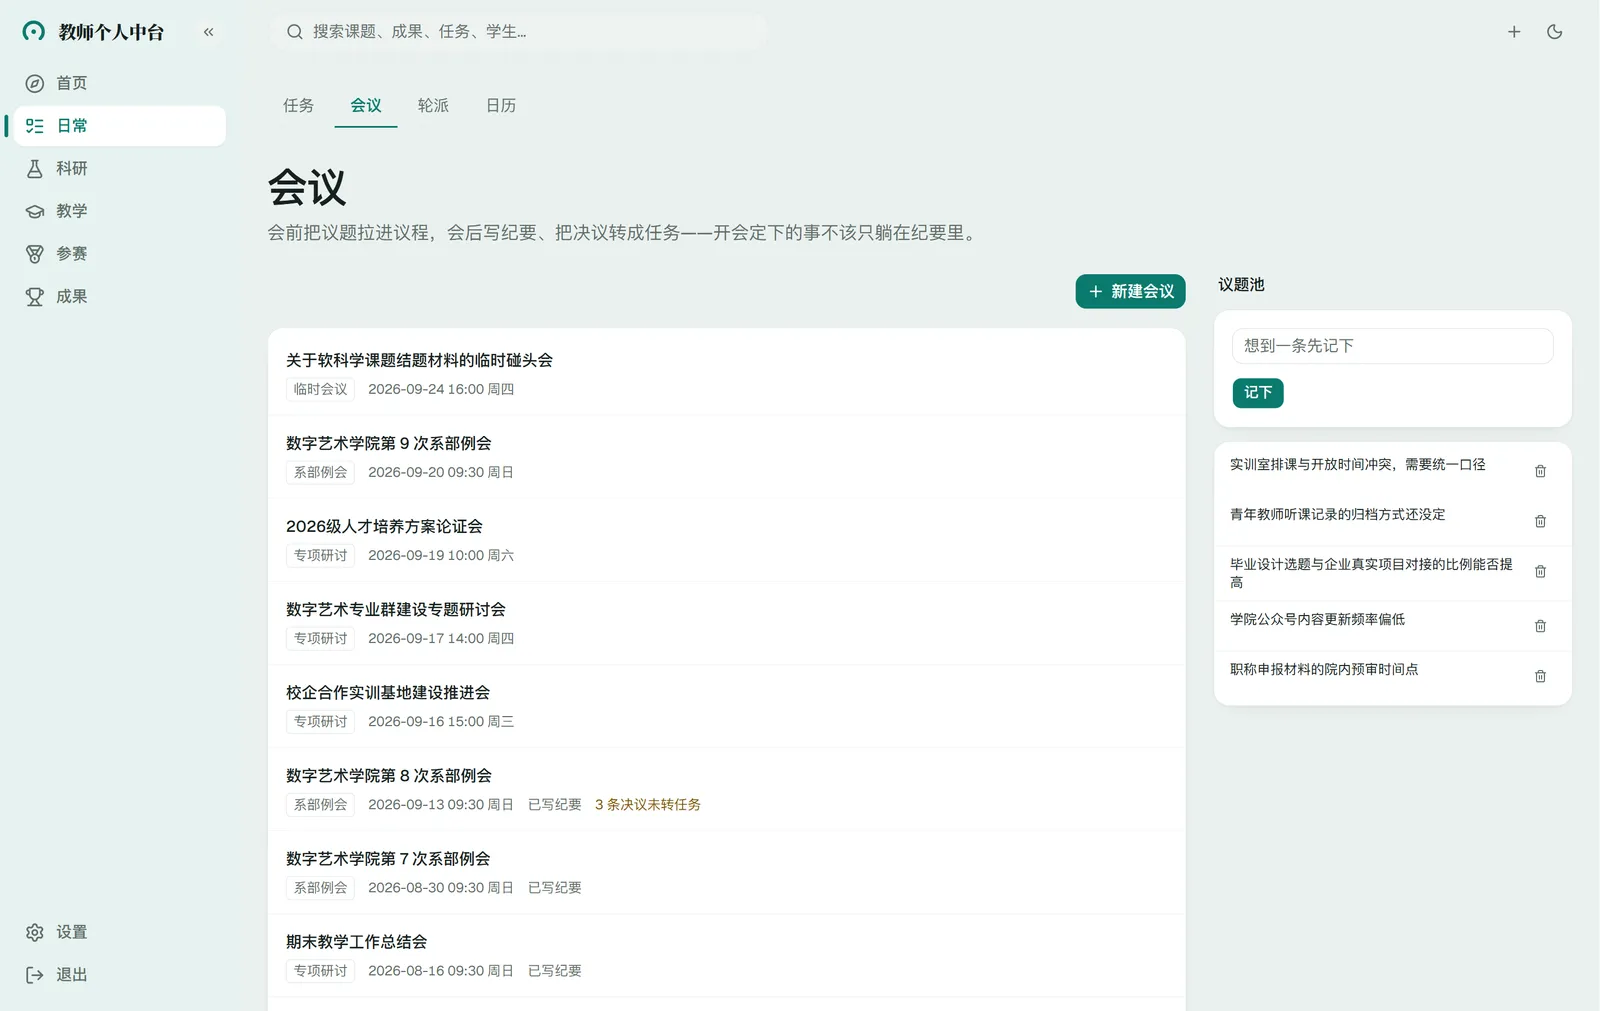Switch to the 任务 tab

pyautogui.click(x=298, y=105)
